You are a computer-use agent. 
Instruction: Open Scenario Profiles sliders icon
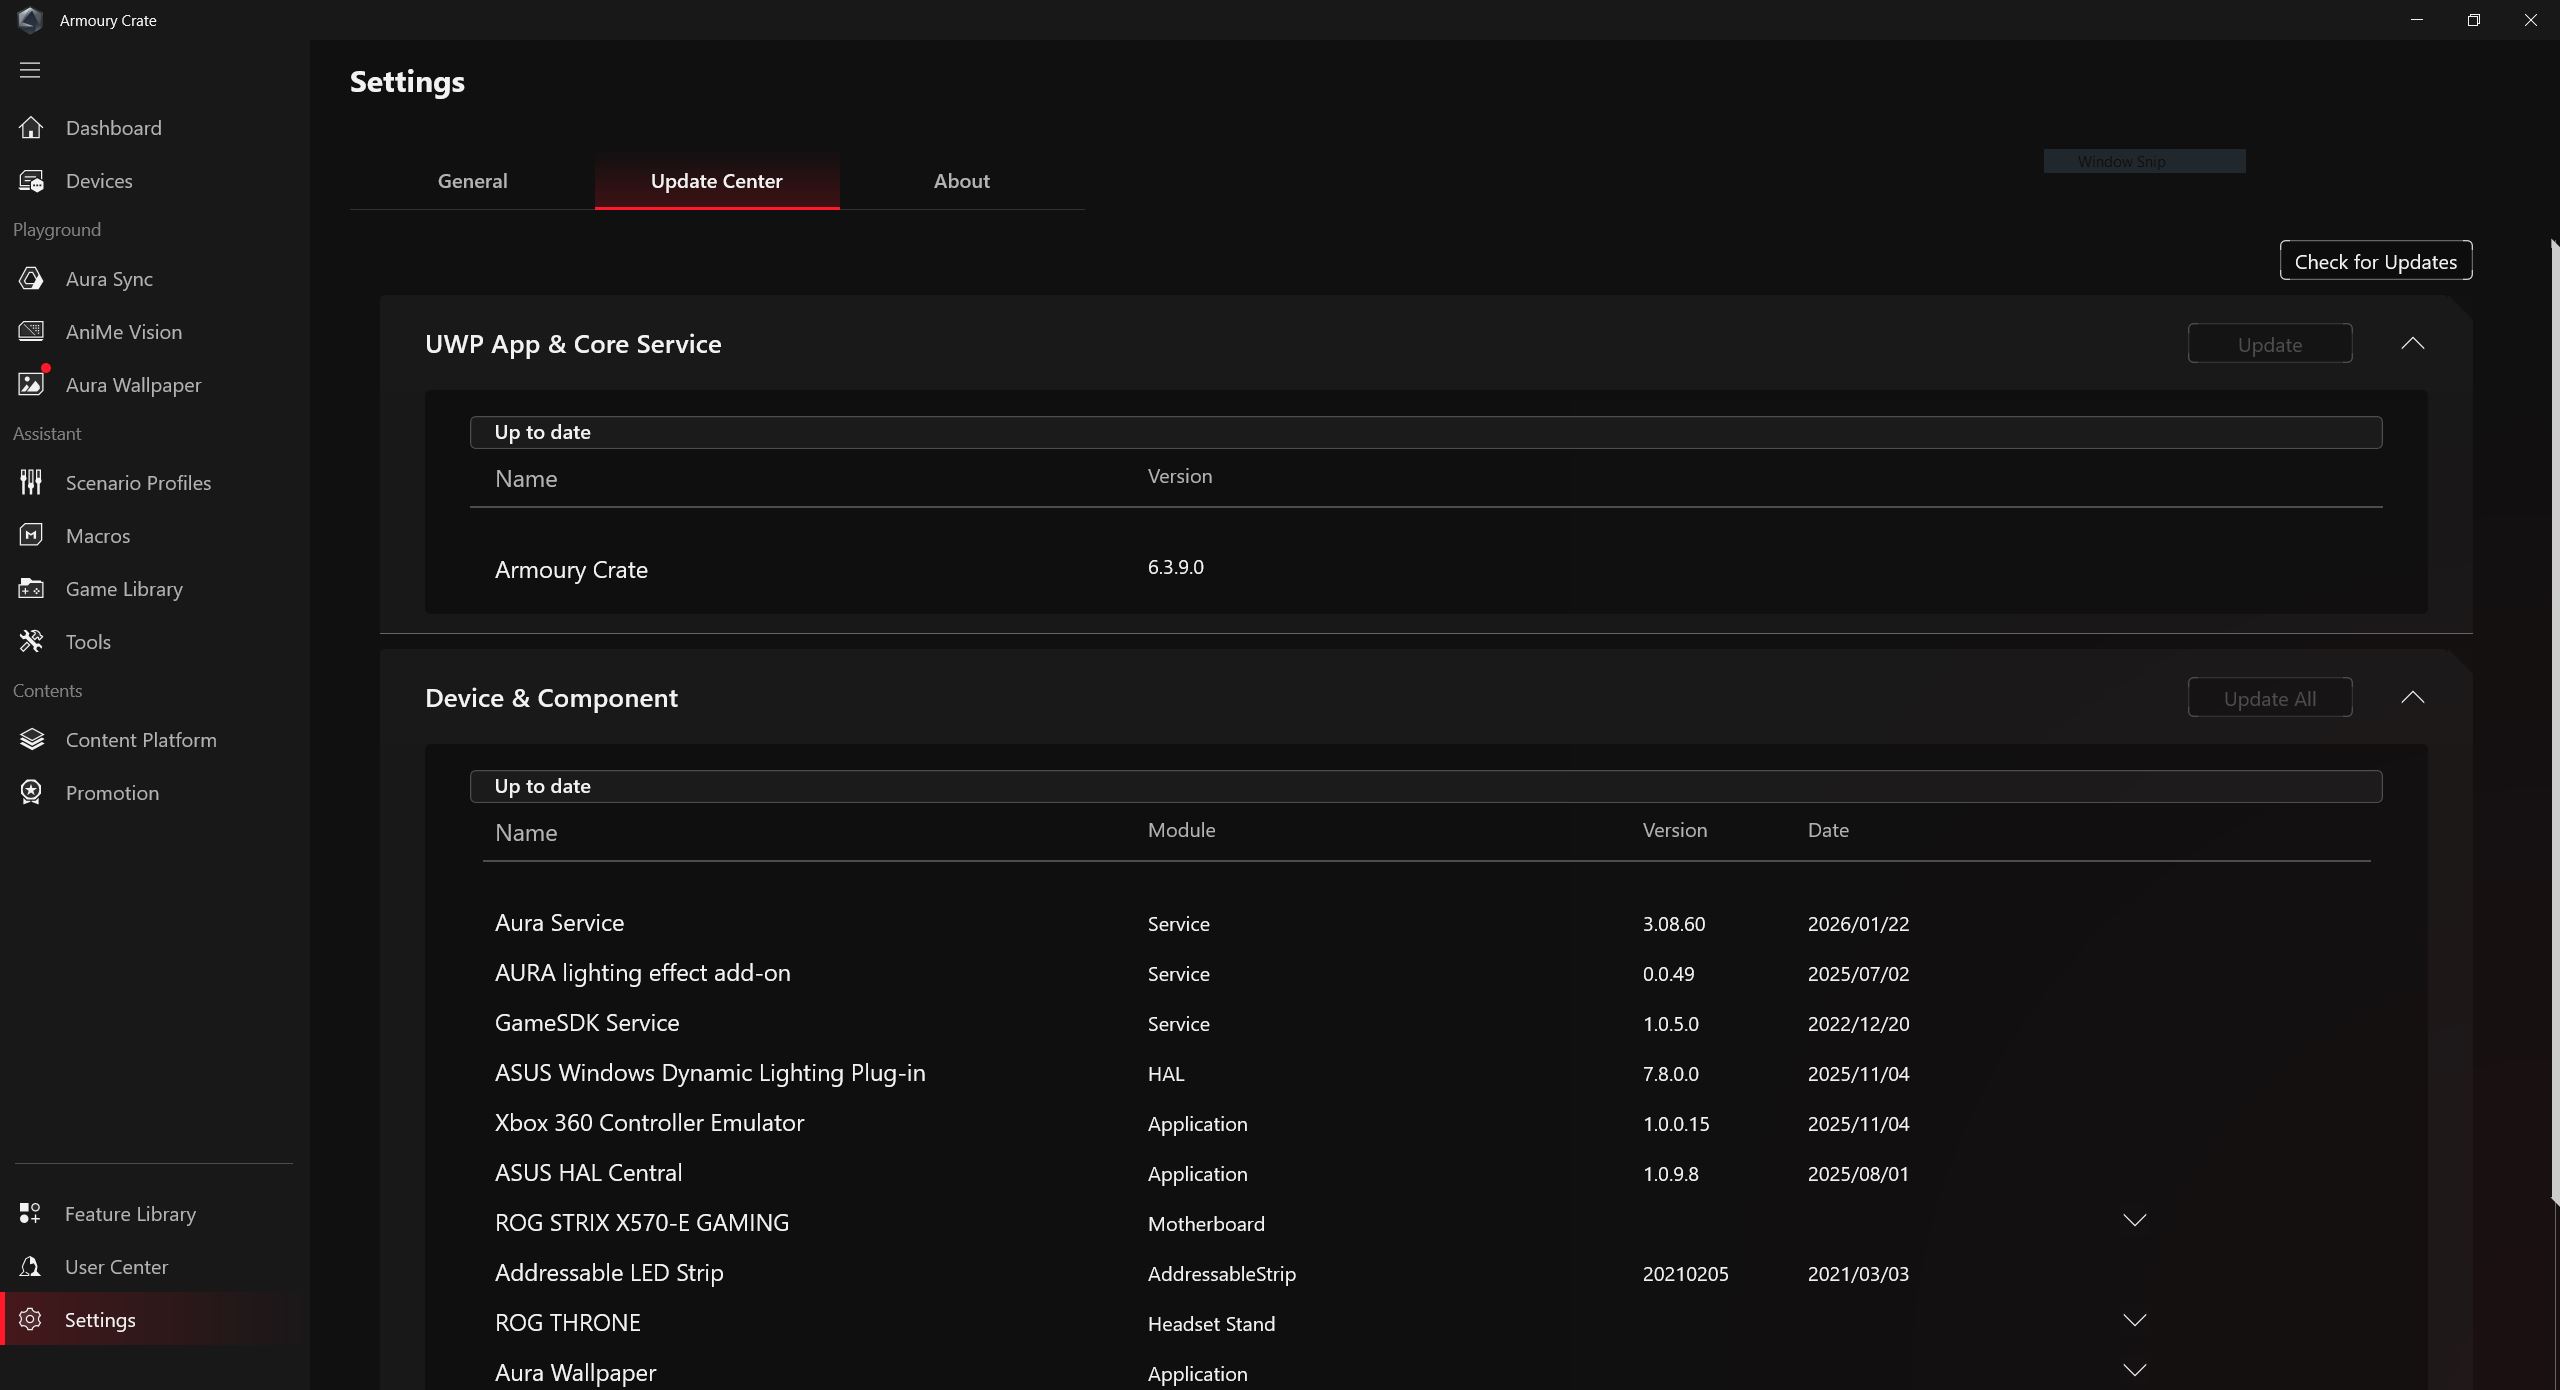31,483
